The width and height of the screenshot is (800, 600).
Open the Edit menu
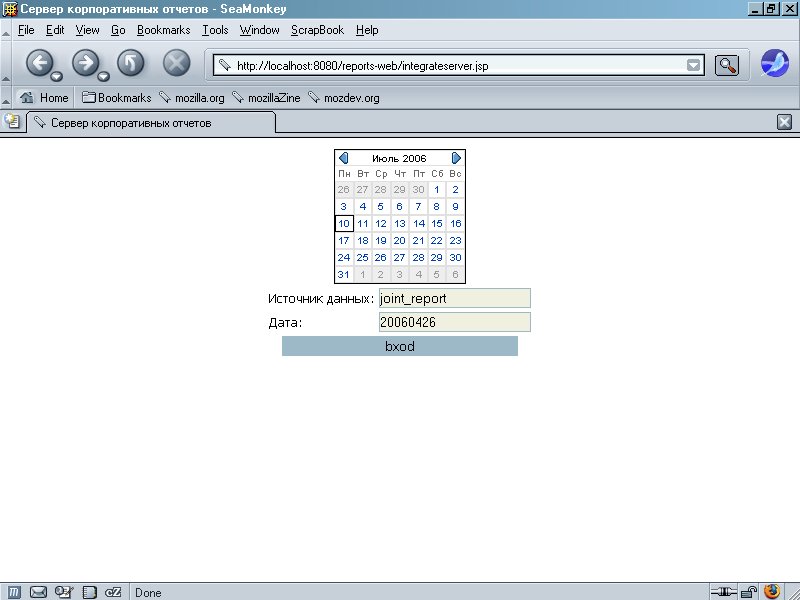[x=55, y=30]
